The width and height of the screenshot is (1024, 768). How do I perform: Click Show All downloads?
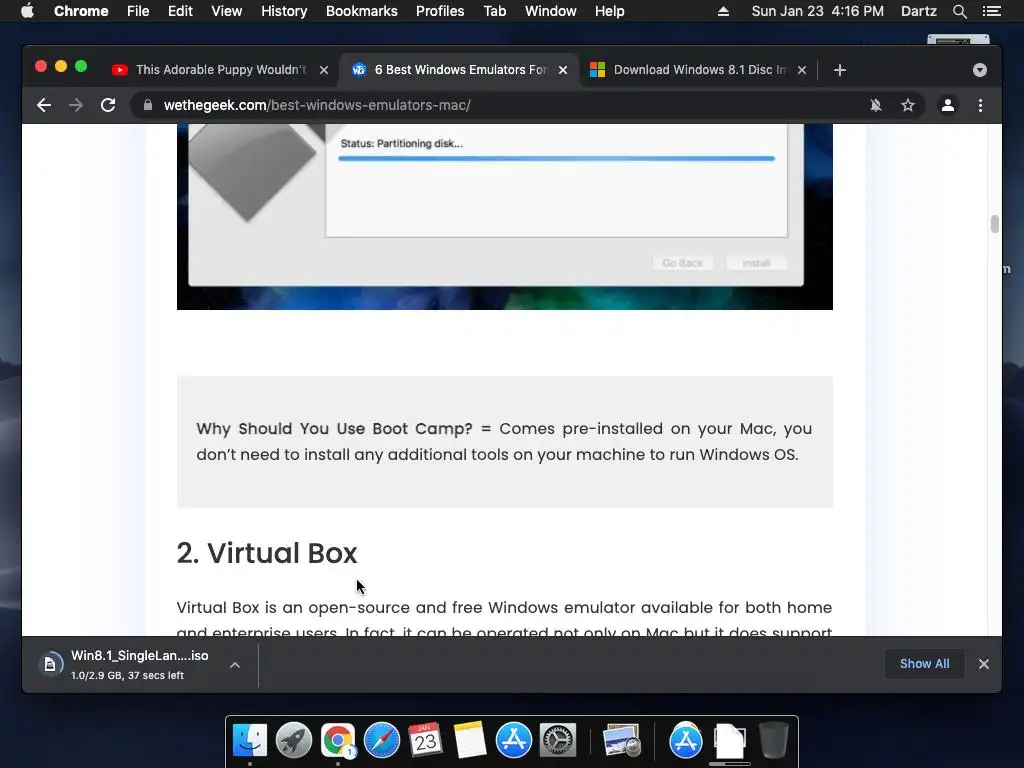coord(924,664)
